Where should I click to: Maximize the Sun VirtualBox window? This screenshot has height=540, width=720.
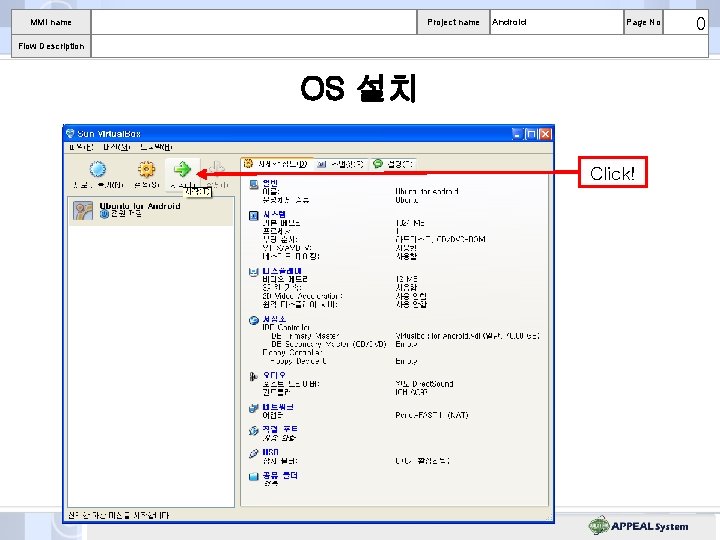531,134
